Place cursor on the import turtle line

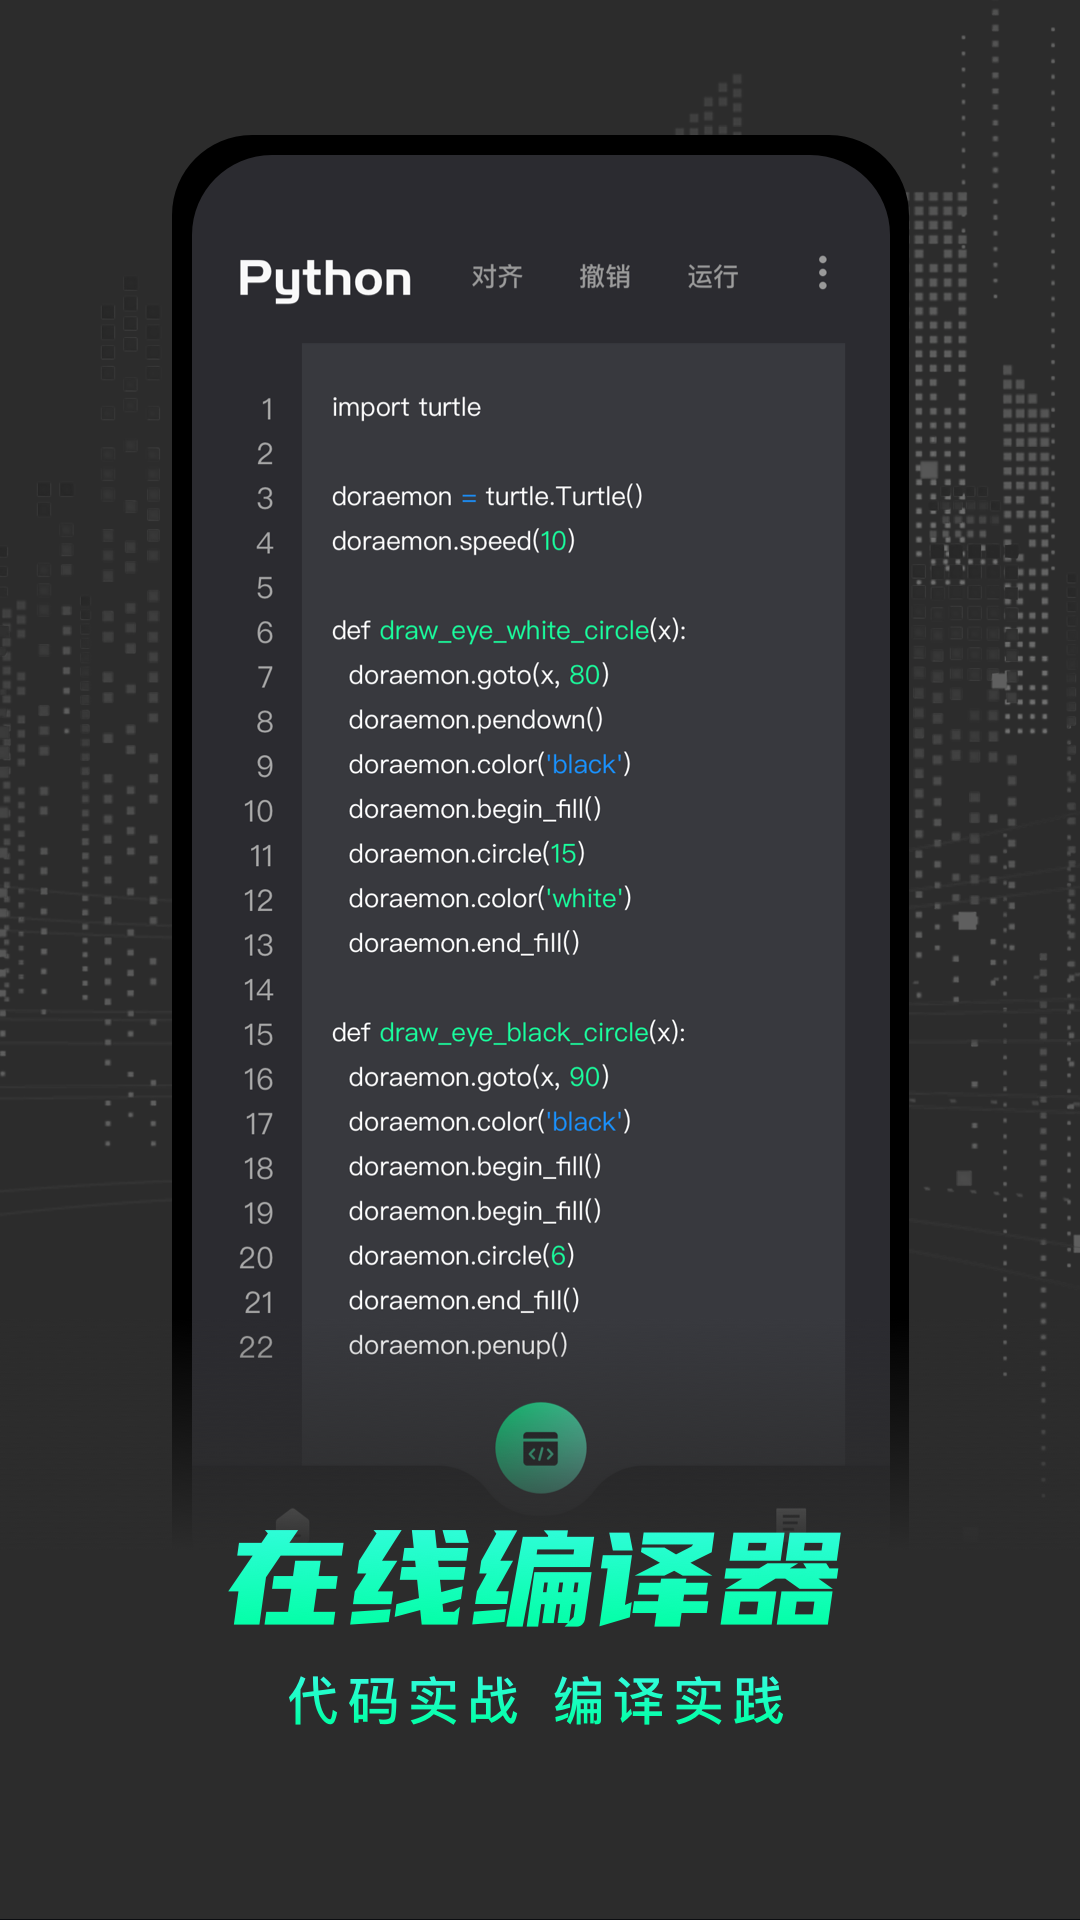(406, 407)
